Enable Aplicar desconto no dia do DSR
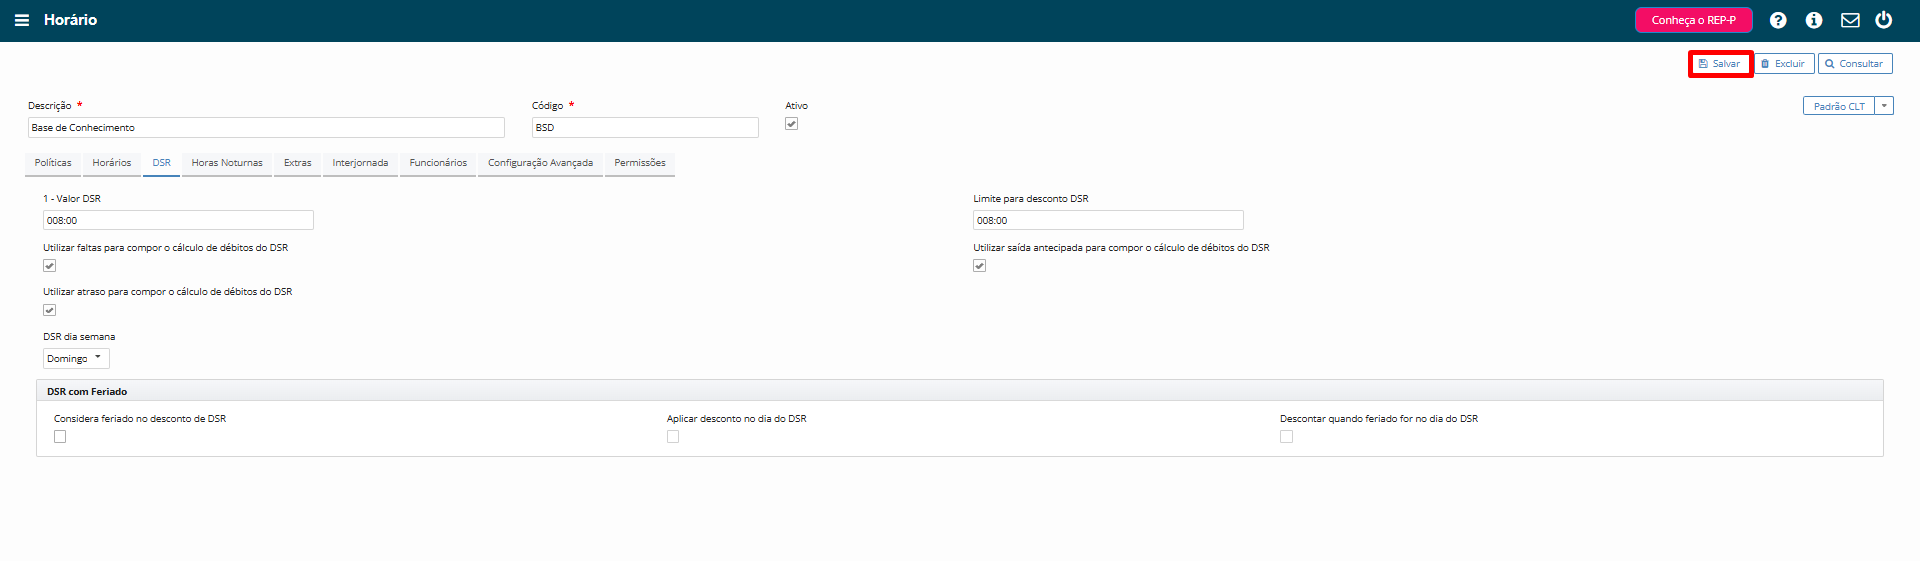1920x561 pixels. (673, 437)
